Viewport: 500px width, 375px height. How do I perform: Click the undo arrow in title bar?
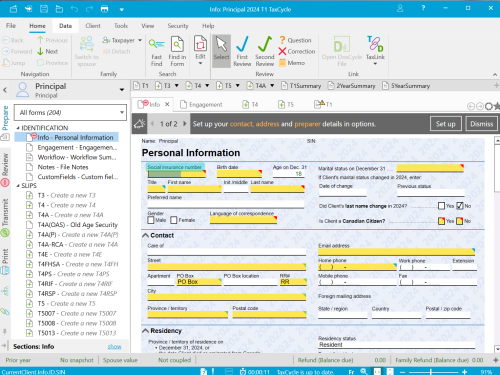[x=74, y=9]
